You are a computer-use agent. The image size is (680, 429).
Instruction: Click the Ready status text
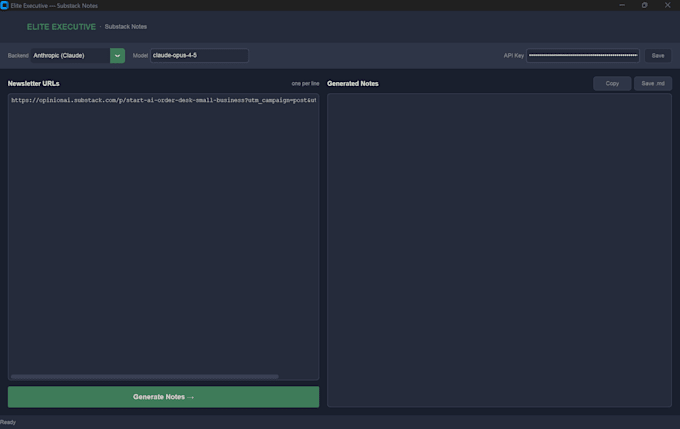pyautogui.click(x=8, y=422)
